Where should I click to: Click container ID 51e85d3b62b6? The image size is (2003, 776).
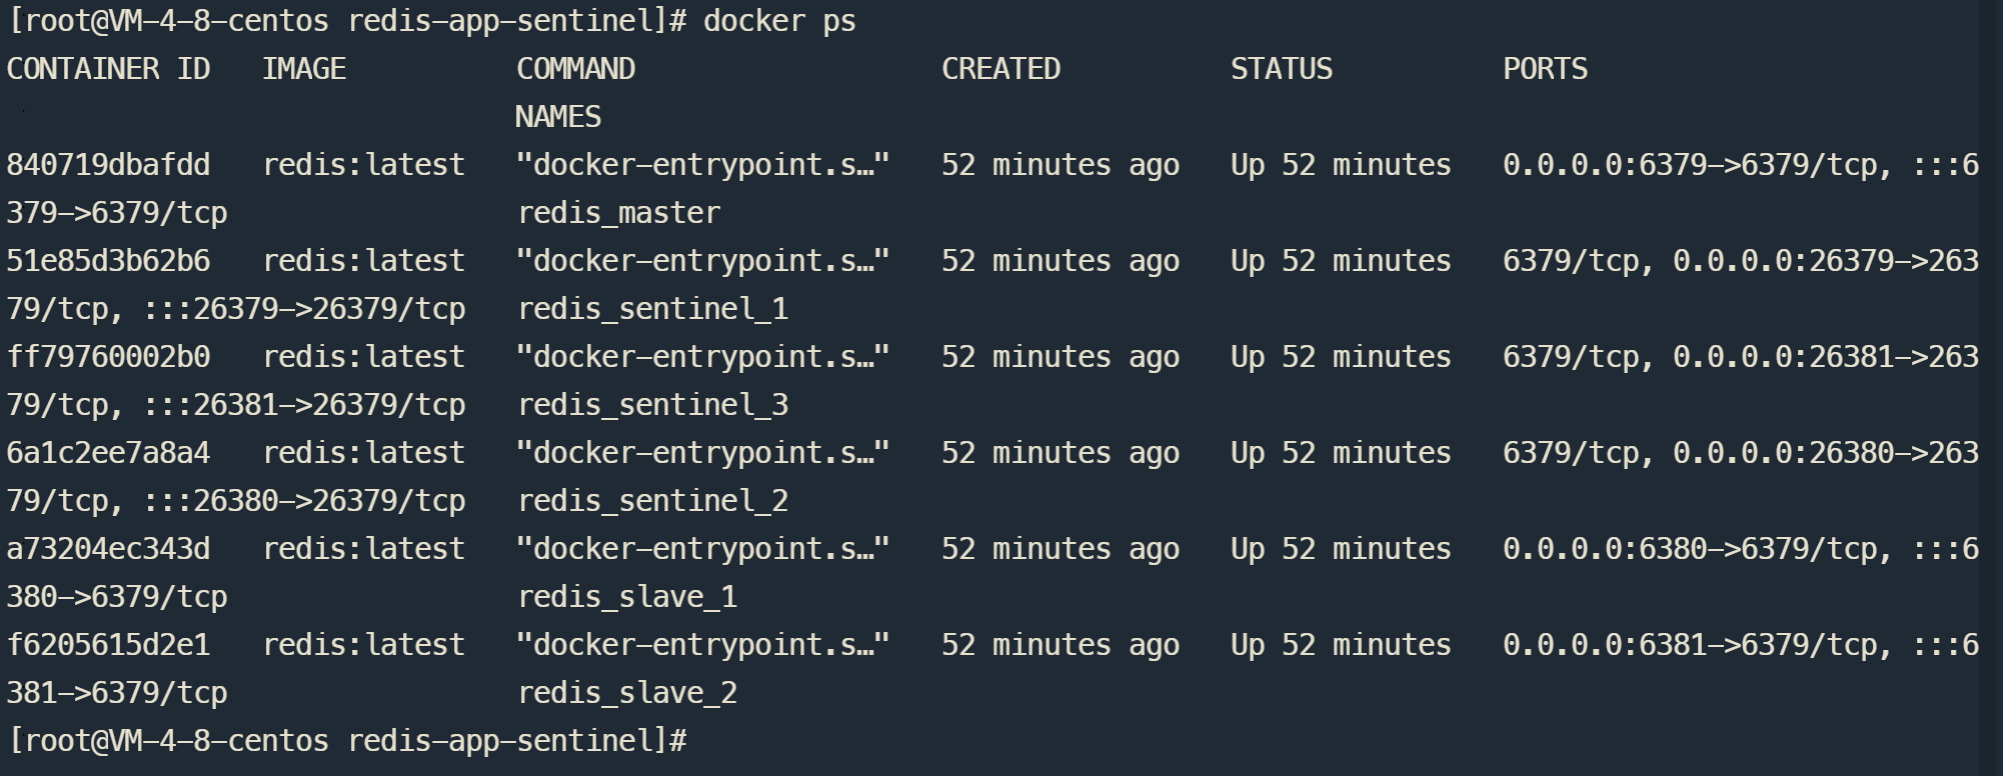point(108,261)
